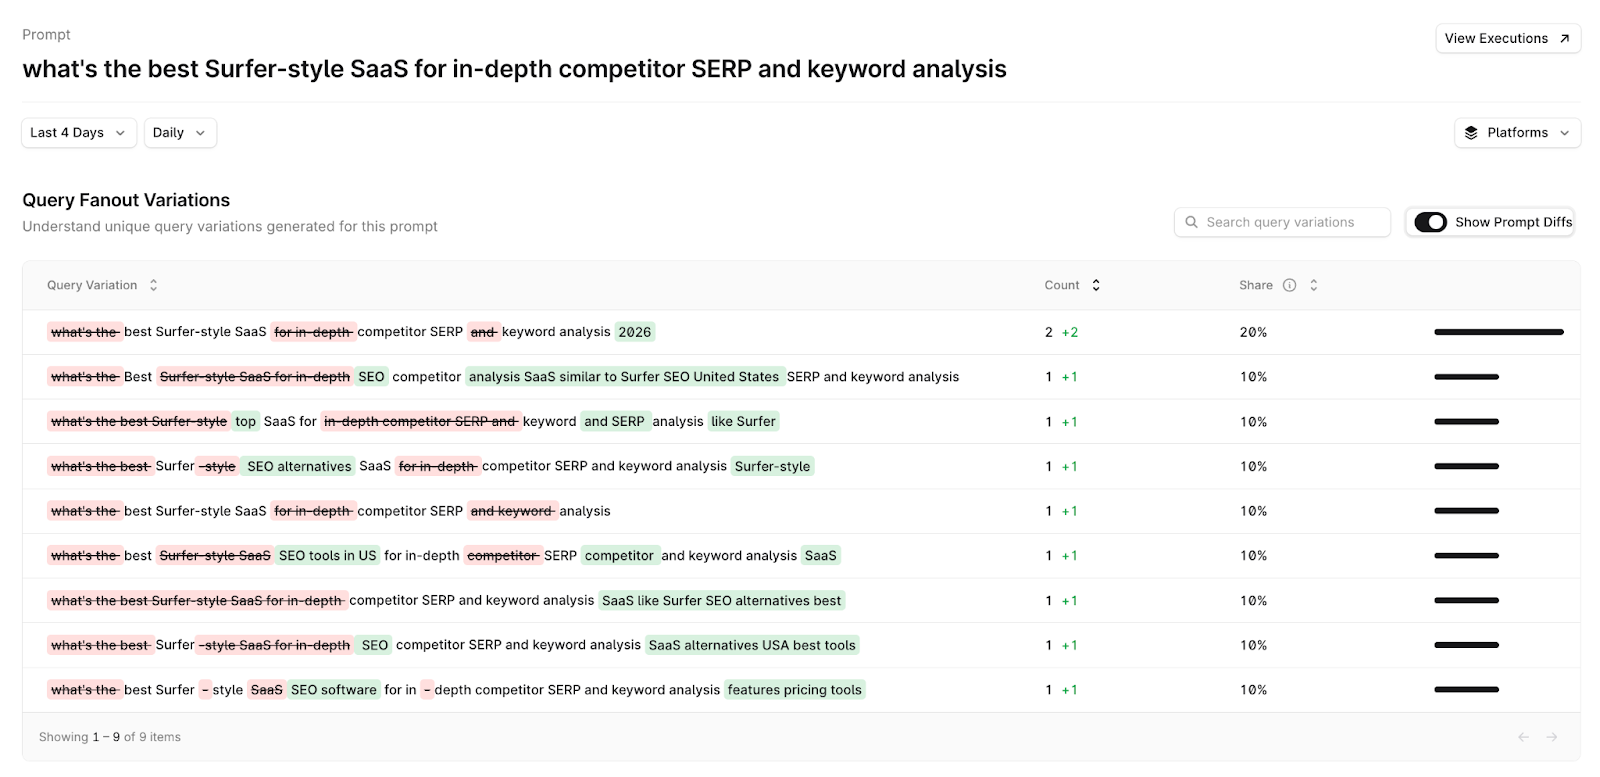The height and width of the screenshot is (777, 1600).
Task: Go to next page arrow
Action: [x=1552, y=737]
